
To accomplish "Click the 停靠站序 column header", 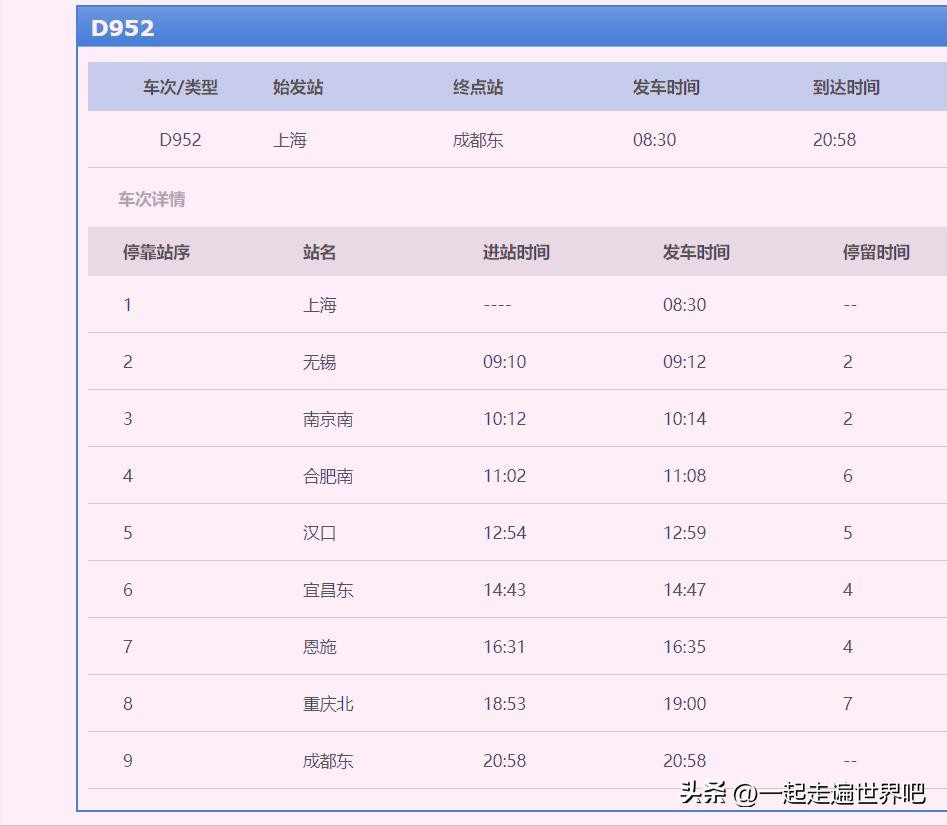I will click(x=157, y=252).
